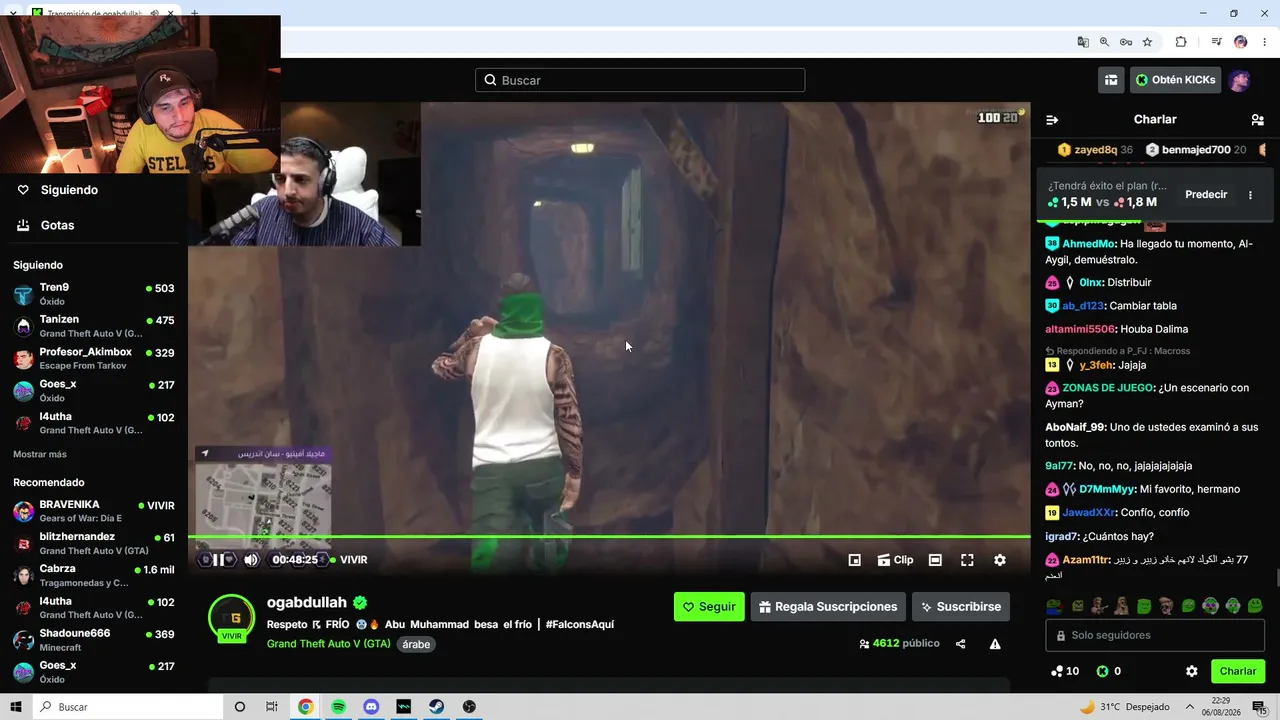Open the Grand Theft Auto V (GTA) category link

[x=329, y=644]
